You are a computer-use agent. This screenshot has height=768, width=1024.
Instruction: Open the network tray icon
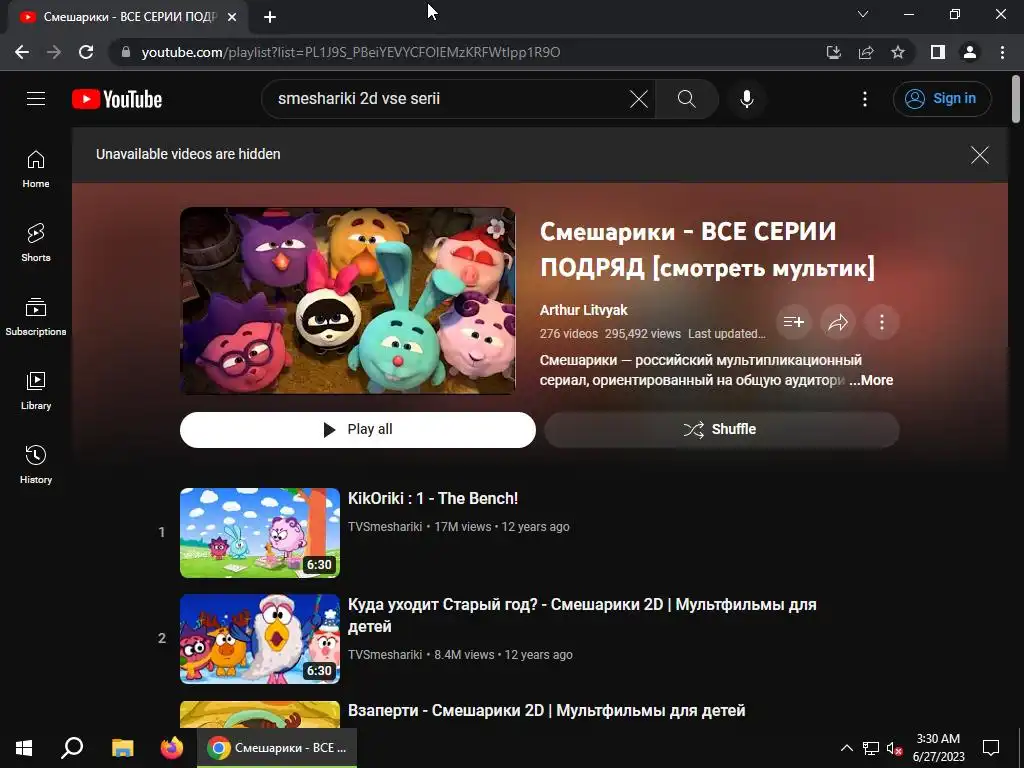tap(871, 748)
